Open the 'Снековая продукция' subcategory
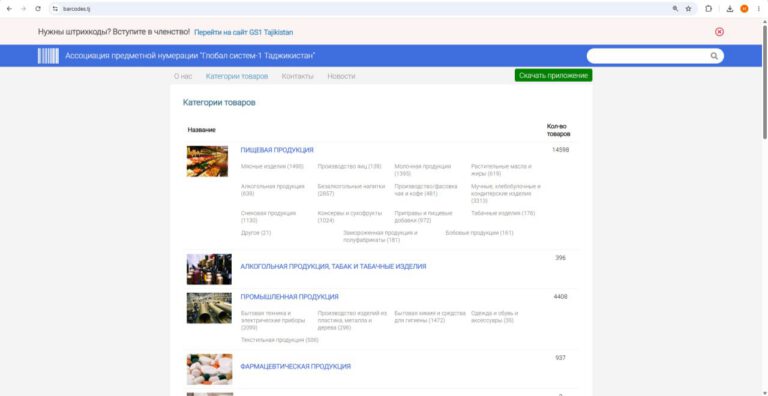The image size is (768, 396). pyautogui.click(x=268, y=217)
